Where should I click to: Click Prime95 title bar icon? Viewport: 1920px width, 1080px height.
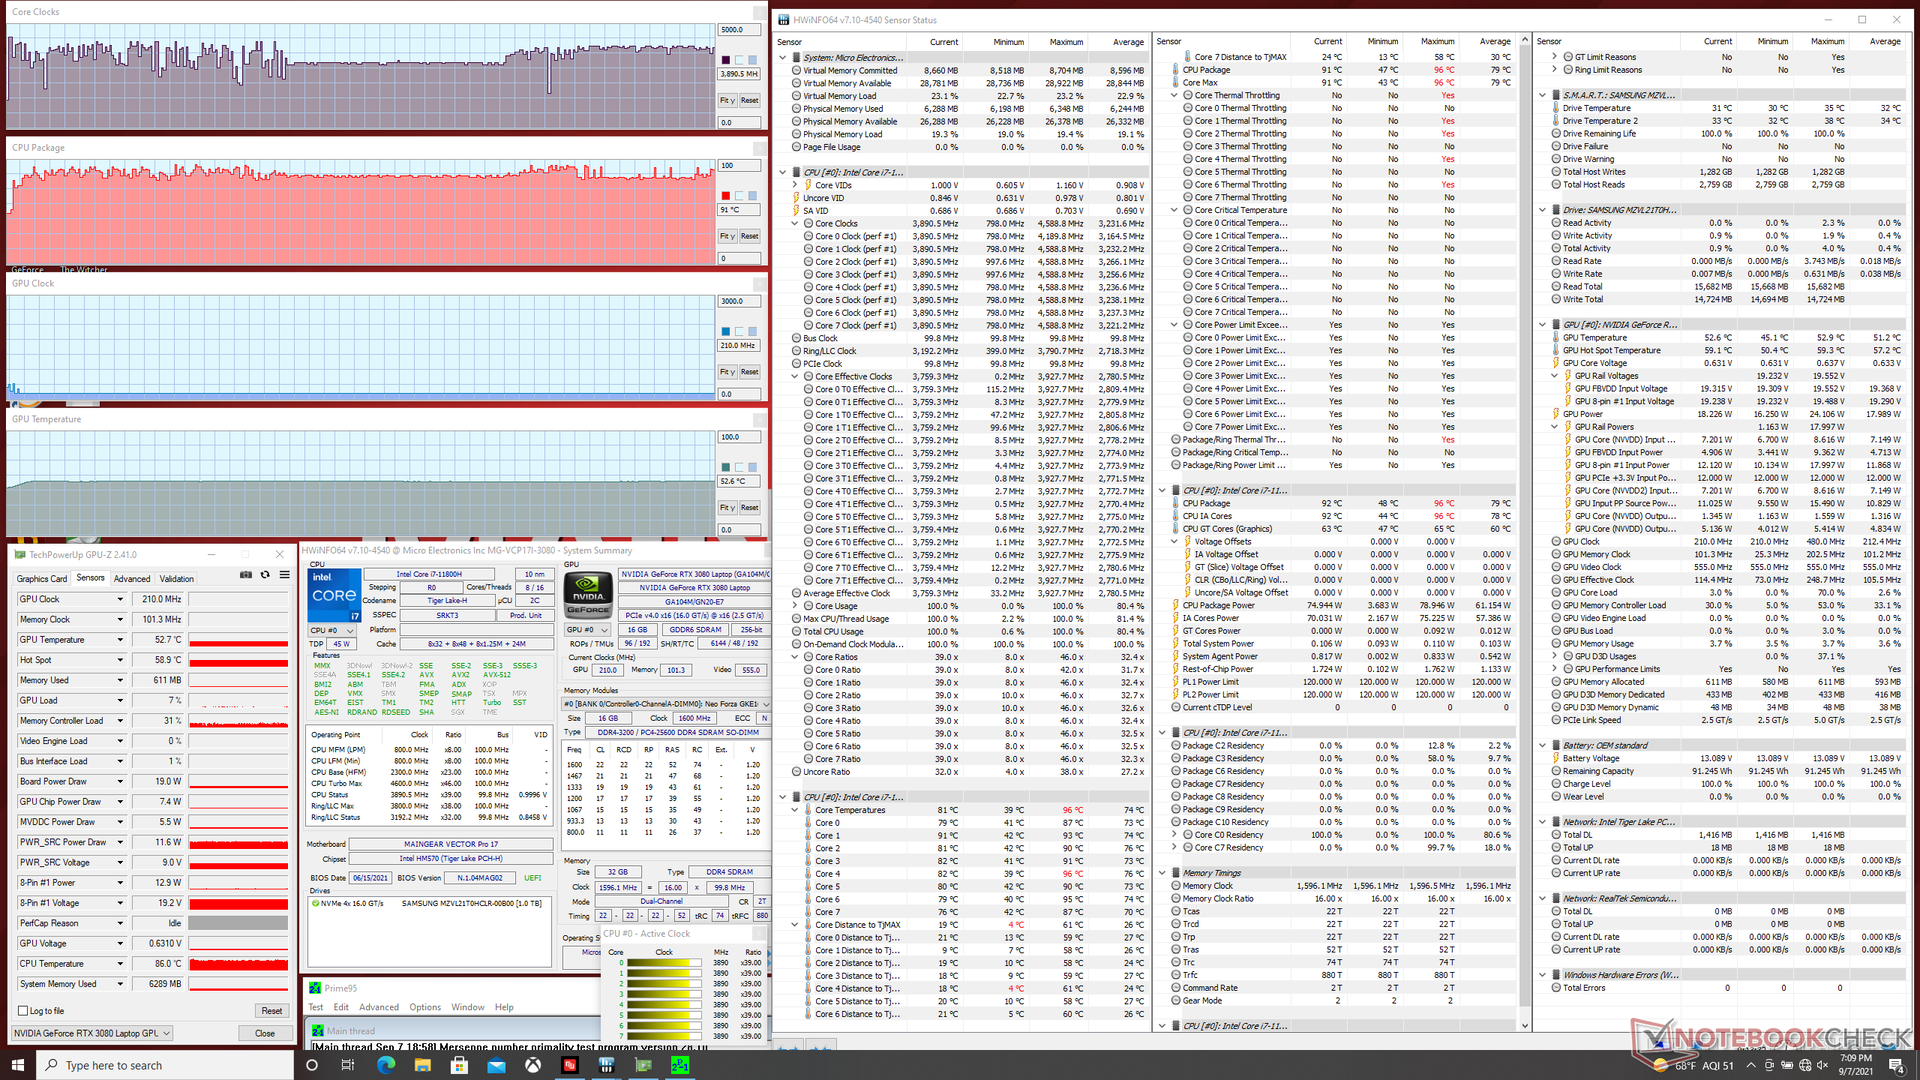pos(315,988)
